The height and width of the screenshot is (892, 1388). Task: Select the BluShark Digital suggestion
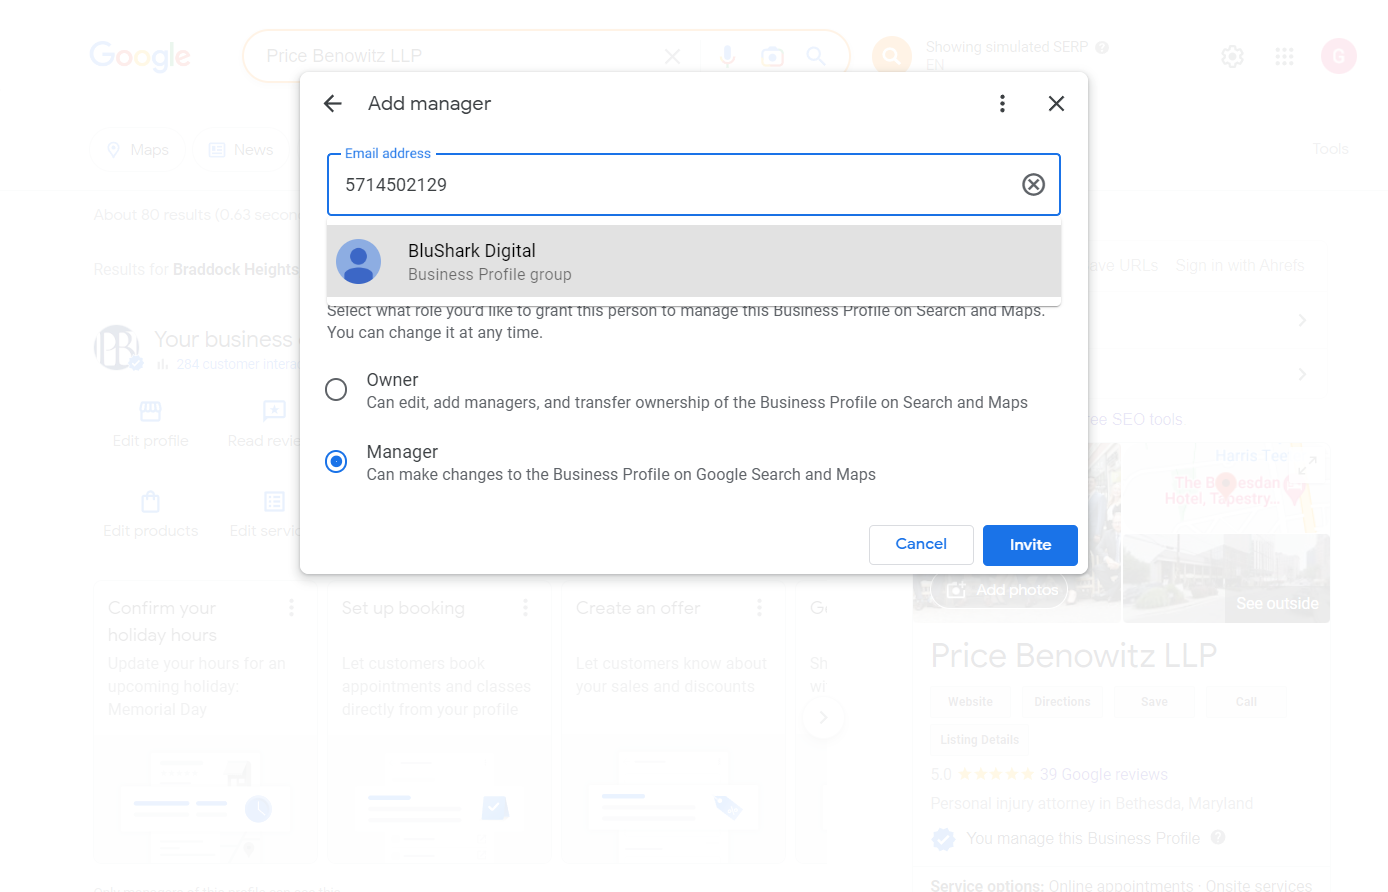pos(694,262)
